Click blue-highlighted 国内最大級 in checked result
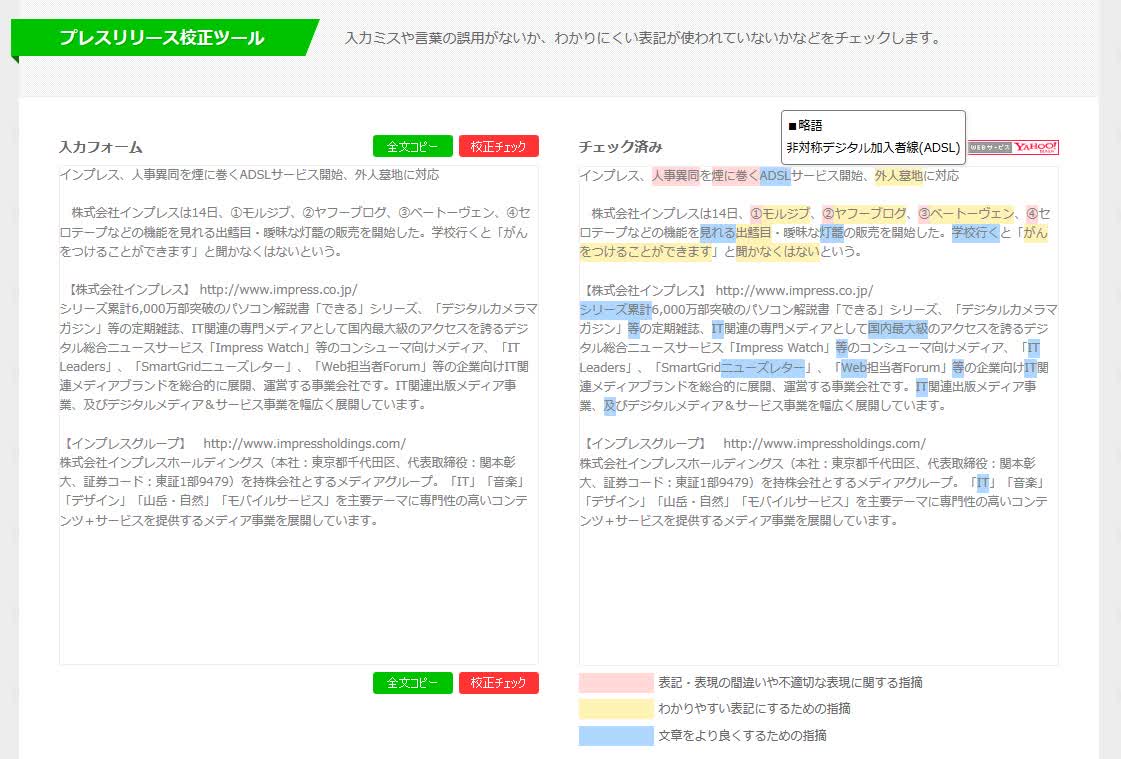Image resolution: width=1121 pixels, height=759 pixels. (x=898, y=329)
